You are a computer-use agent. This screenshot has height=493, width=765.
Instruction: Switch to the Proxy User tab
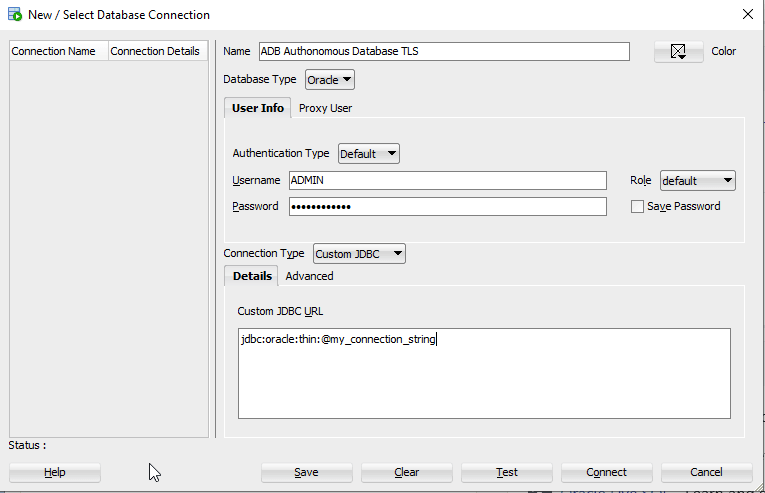pos(325,108)
